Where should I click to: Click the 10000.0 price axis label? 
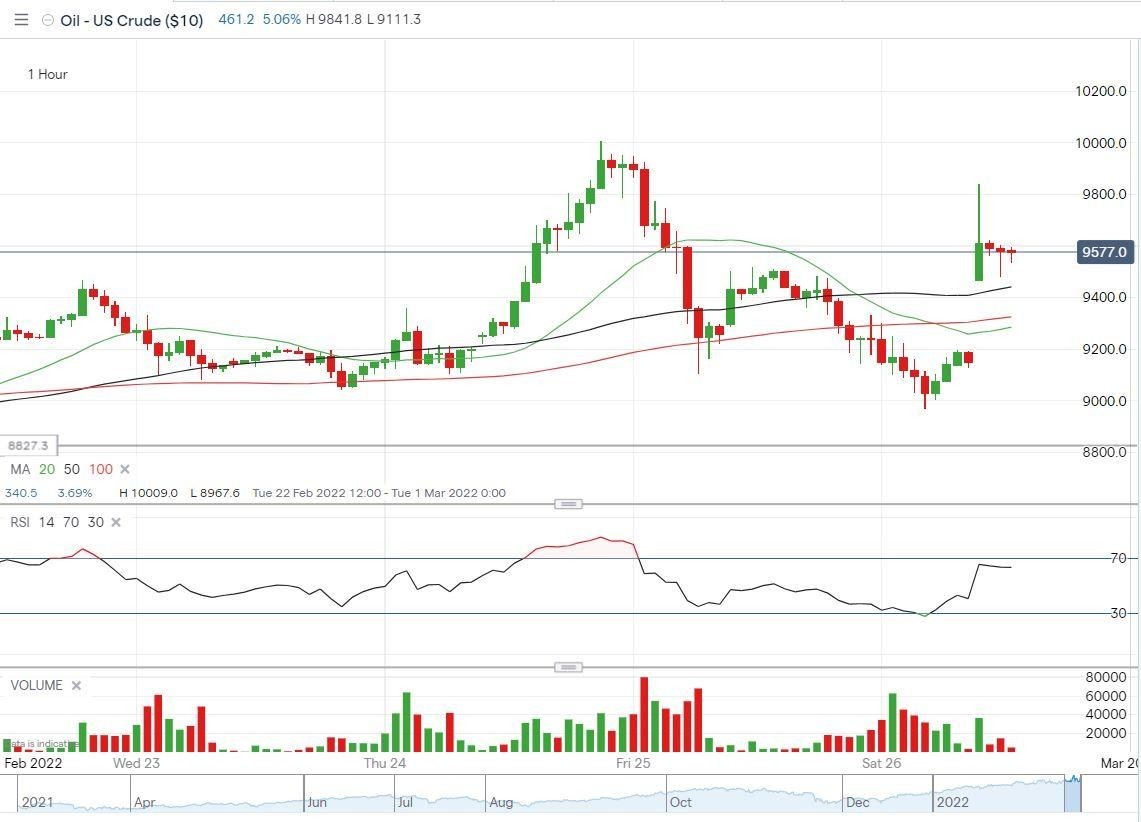(1101, 143)
